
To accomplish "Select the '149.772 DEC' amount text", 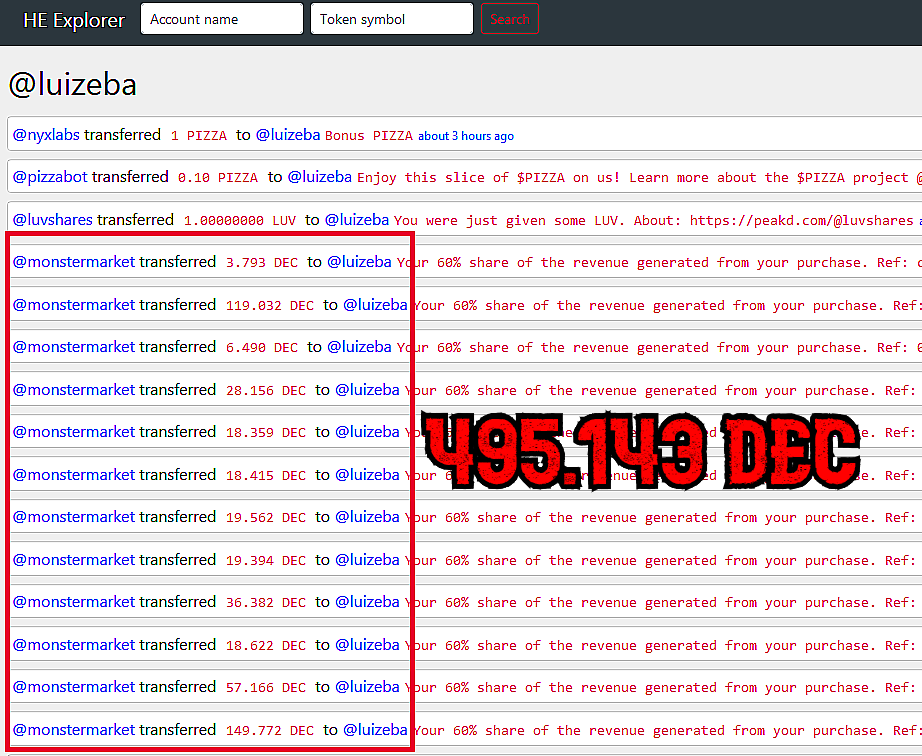I will tap(269, 731).
